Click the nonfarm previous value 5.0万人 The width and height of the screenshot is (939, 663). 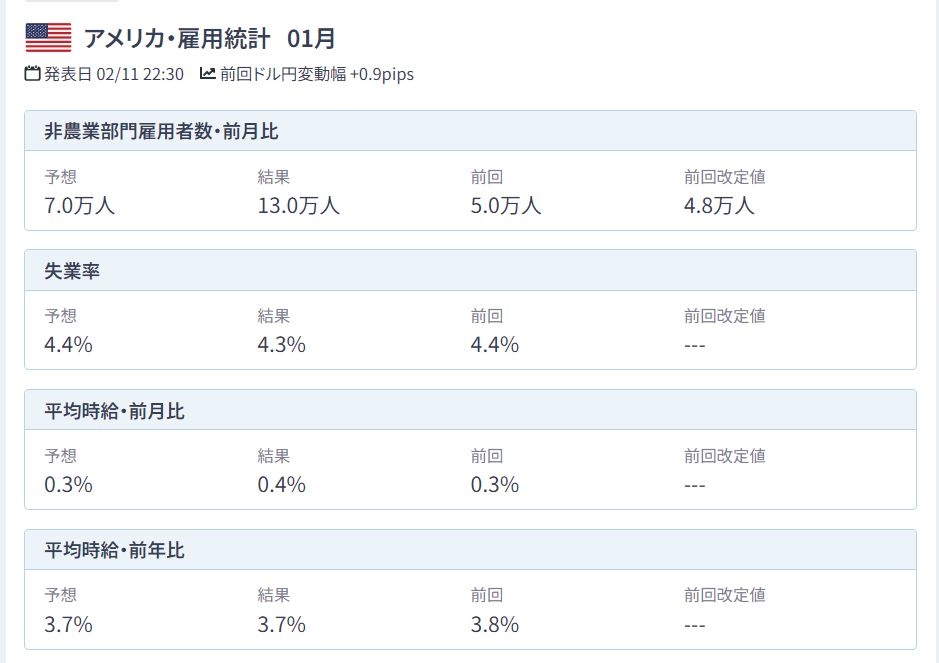(506, 206)
